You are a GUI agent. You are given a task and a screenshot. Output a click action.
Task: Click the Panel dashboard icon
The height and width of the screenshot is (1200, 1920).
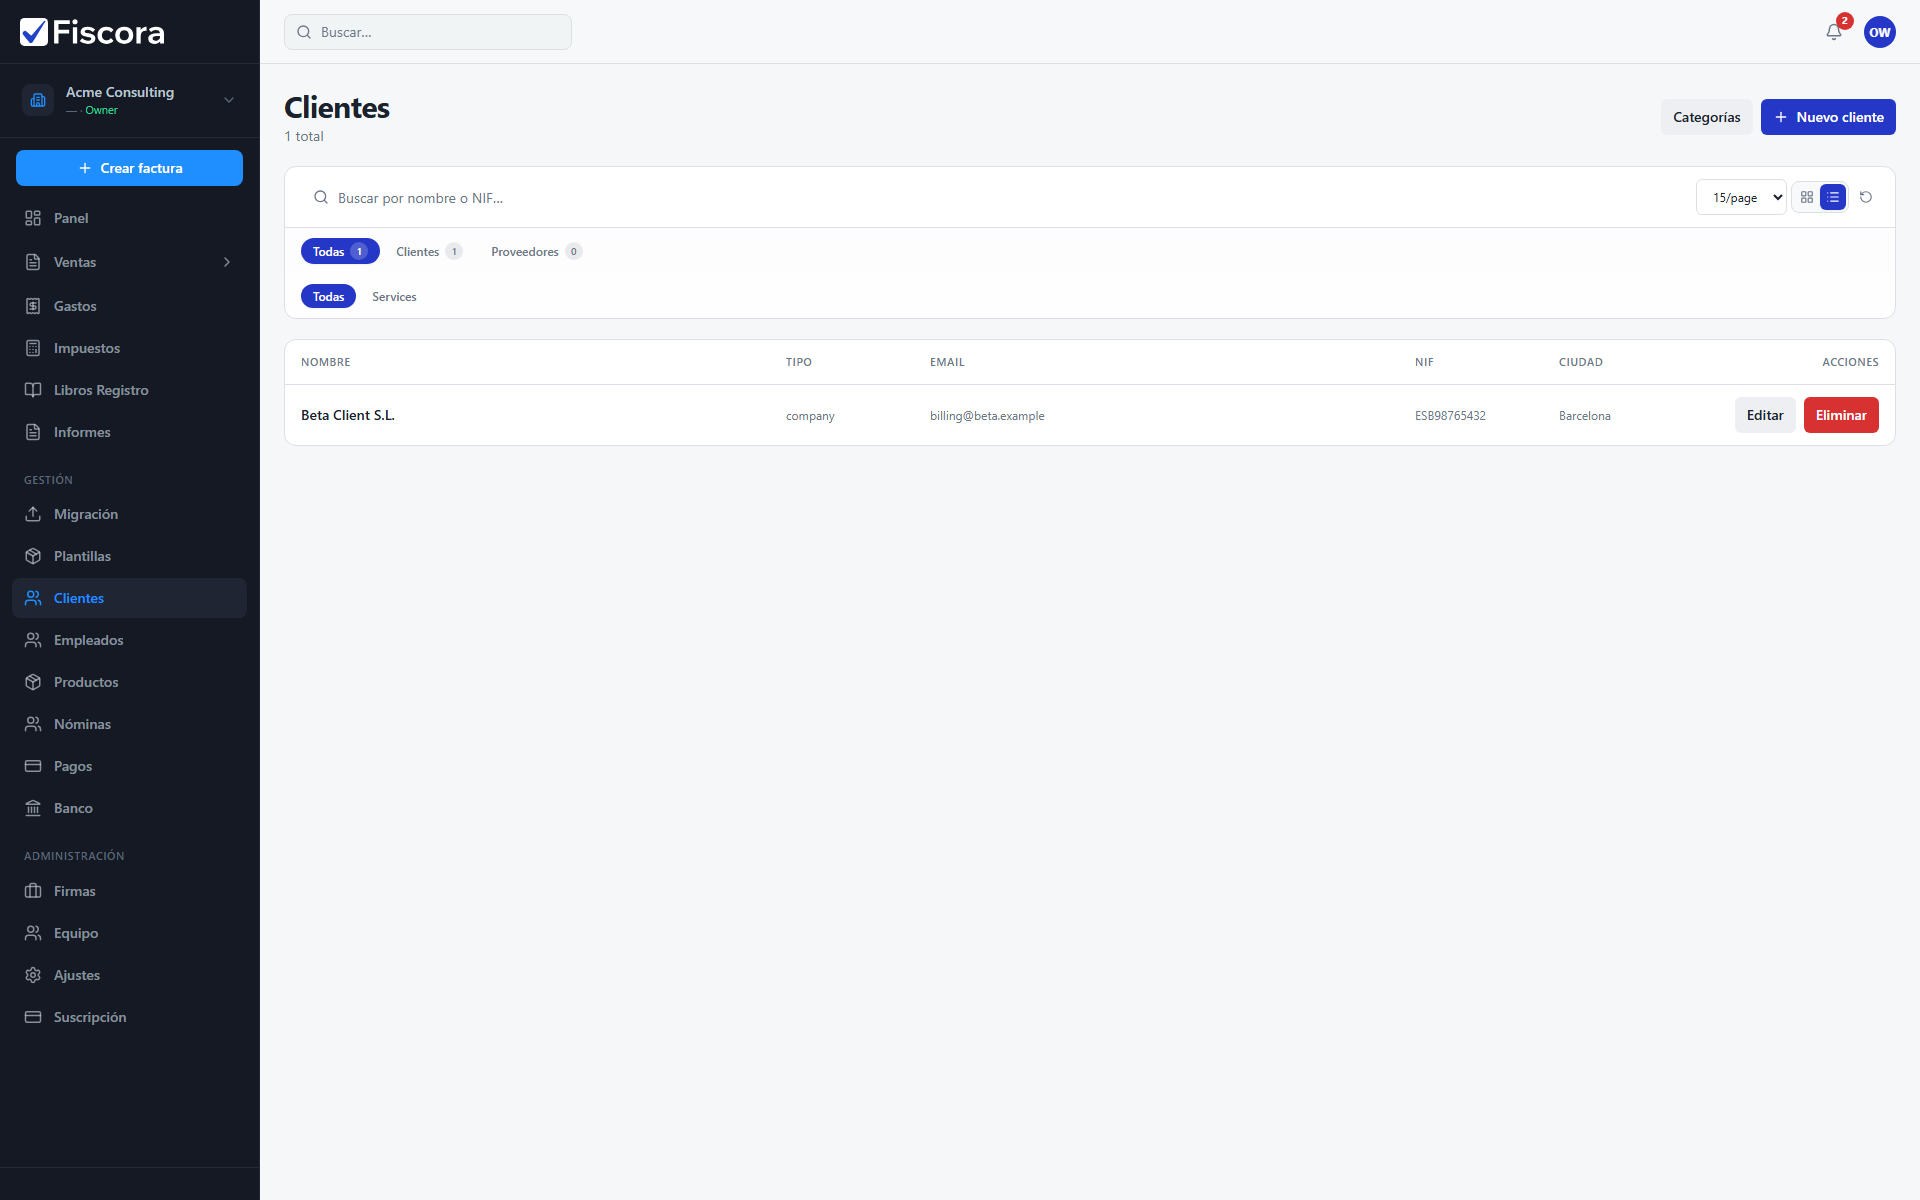pyautogui.click(x=33, y=218)
